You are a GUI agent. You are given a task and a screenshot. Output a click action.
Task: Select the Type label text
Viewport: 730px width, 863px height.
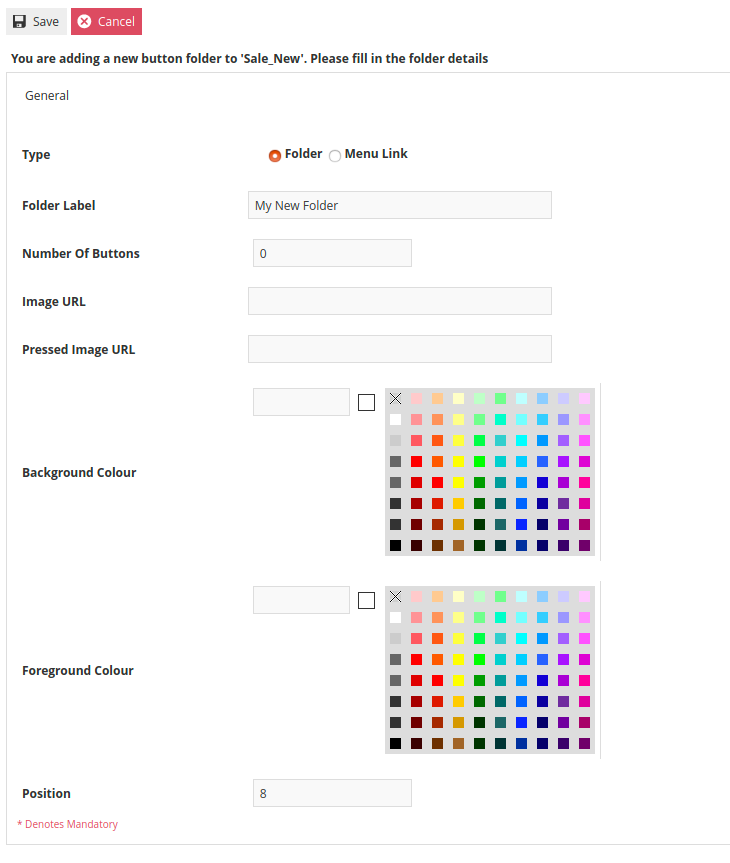click(36, 155)
